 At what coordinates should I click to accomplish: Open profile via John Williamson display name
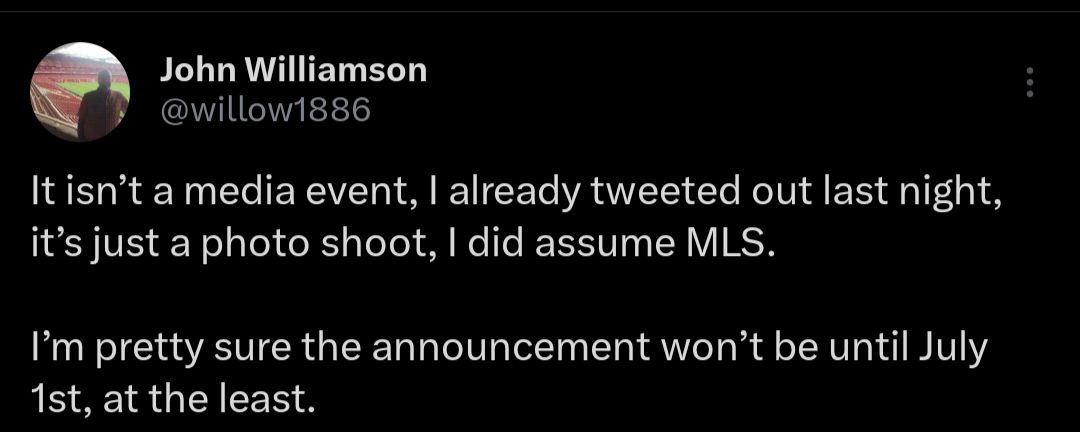pos(293,69)
